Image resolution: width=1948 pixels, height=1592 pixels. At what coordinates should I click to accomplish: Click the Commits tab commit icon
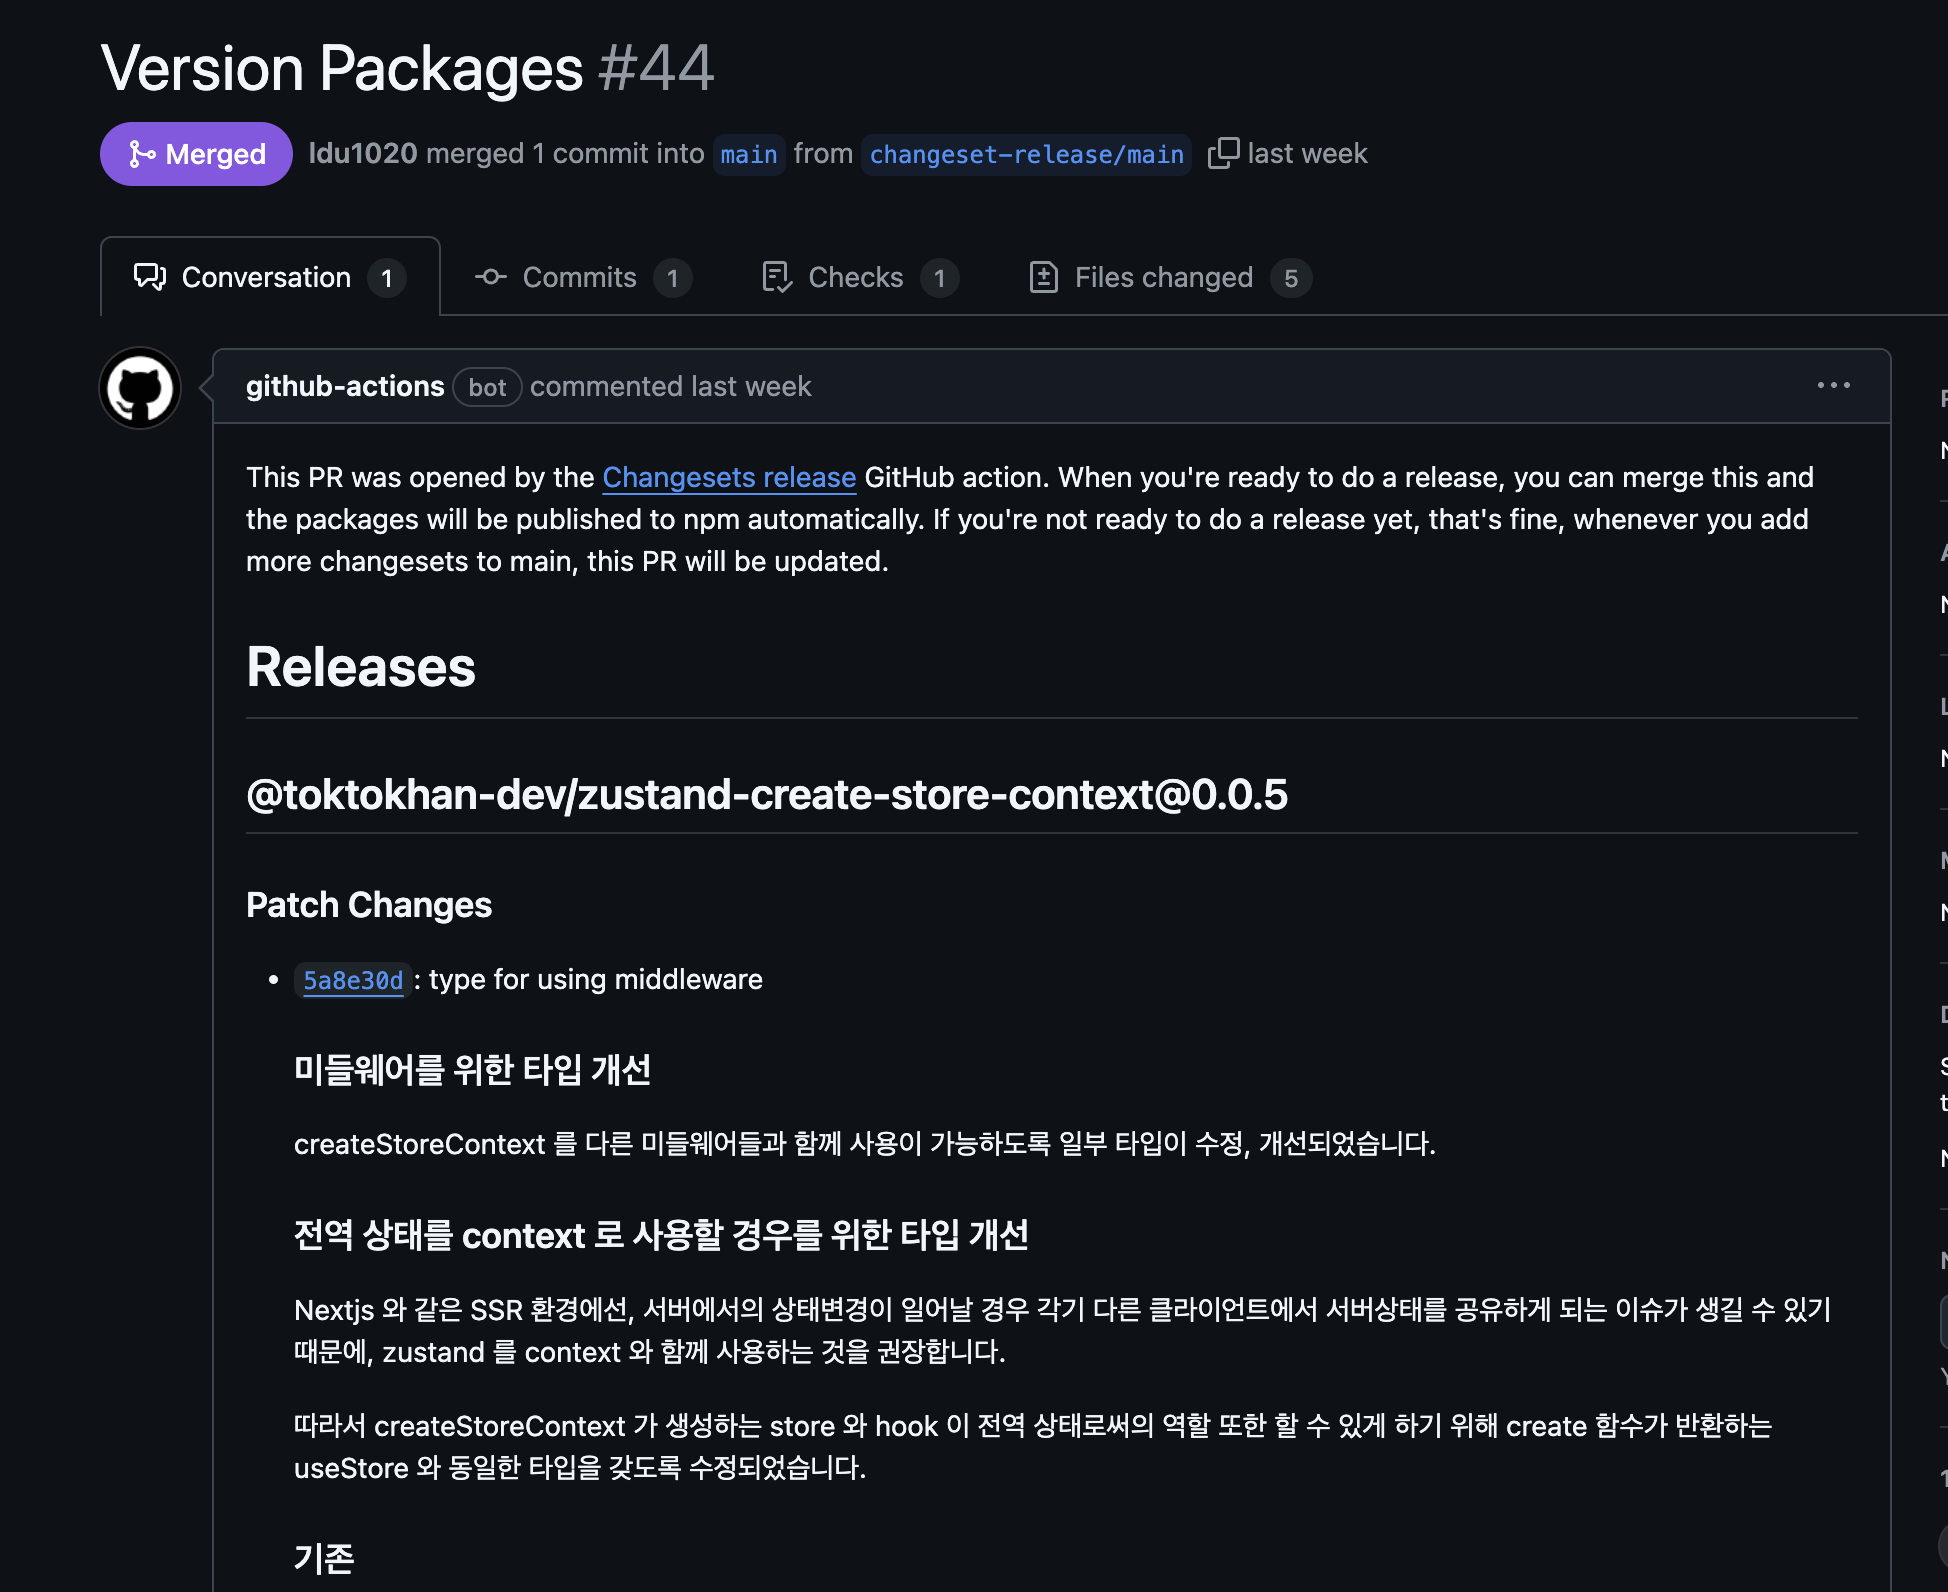pos(490,277)
